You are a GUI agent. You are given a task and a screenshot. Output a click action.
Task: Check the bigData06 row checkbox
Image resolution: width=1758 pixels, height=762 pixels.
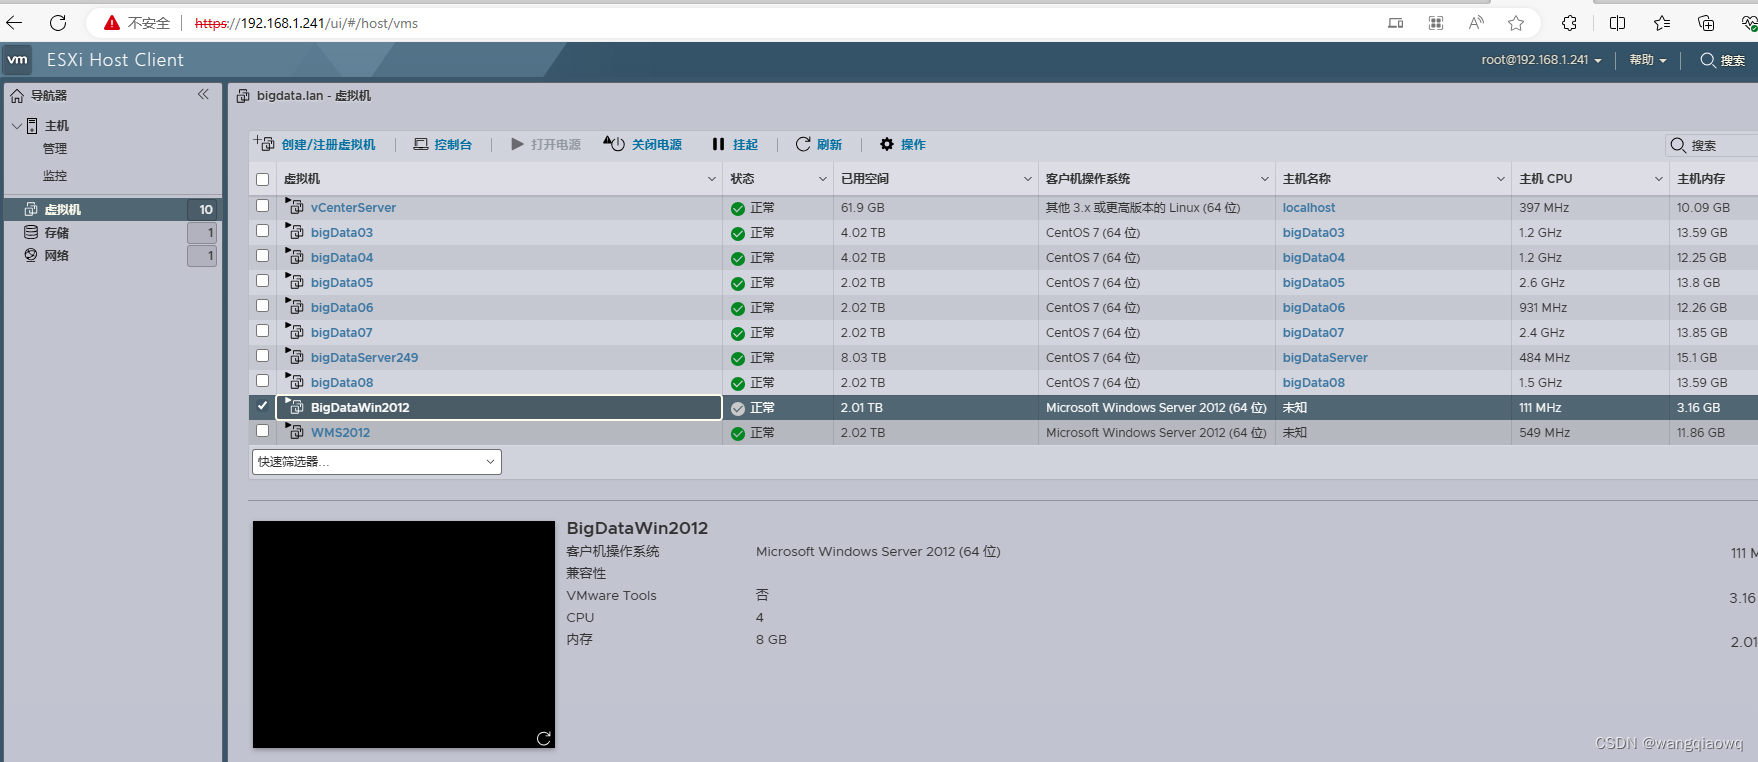(x=262, y=306)
